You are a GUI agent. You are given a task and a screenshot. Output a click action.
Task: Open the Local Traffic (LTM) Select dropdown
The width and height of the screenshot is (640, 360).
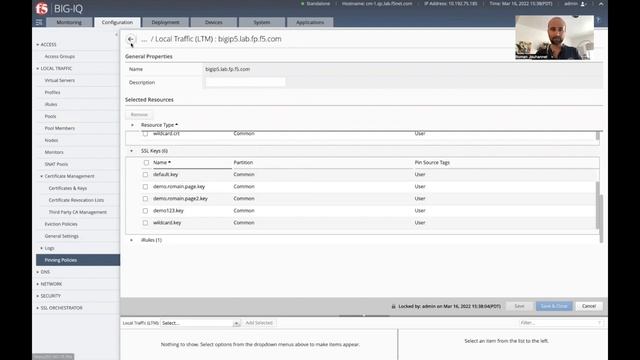point(200,323)
